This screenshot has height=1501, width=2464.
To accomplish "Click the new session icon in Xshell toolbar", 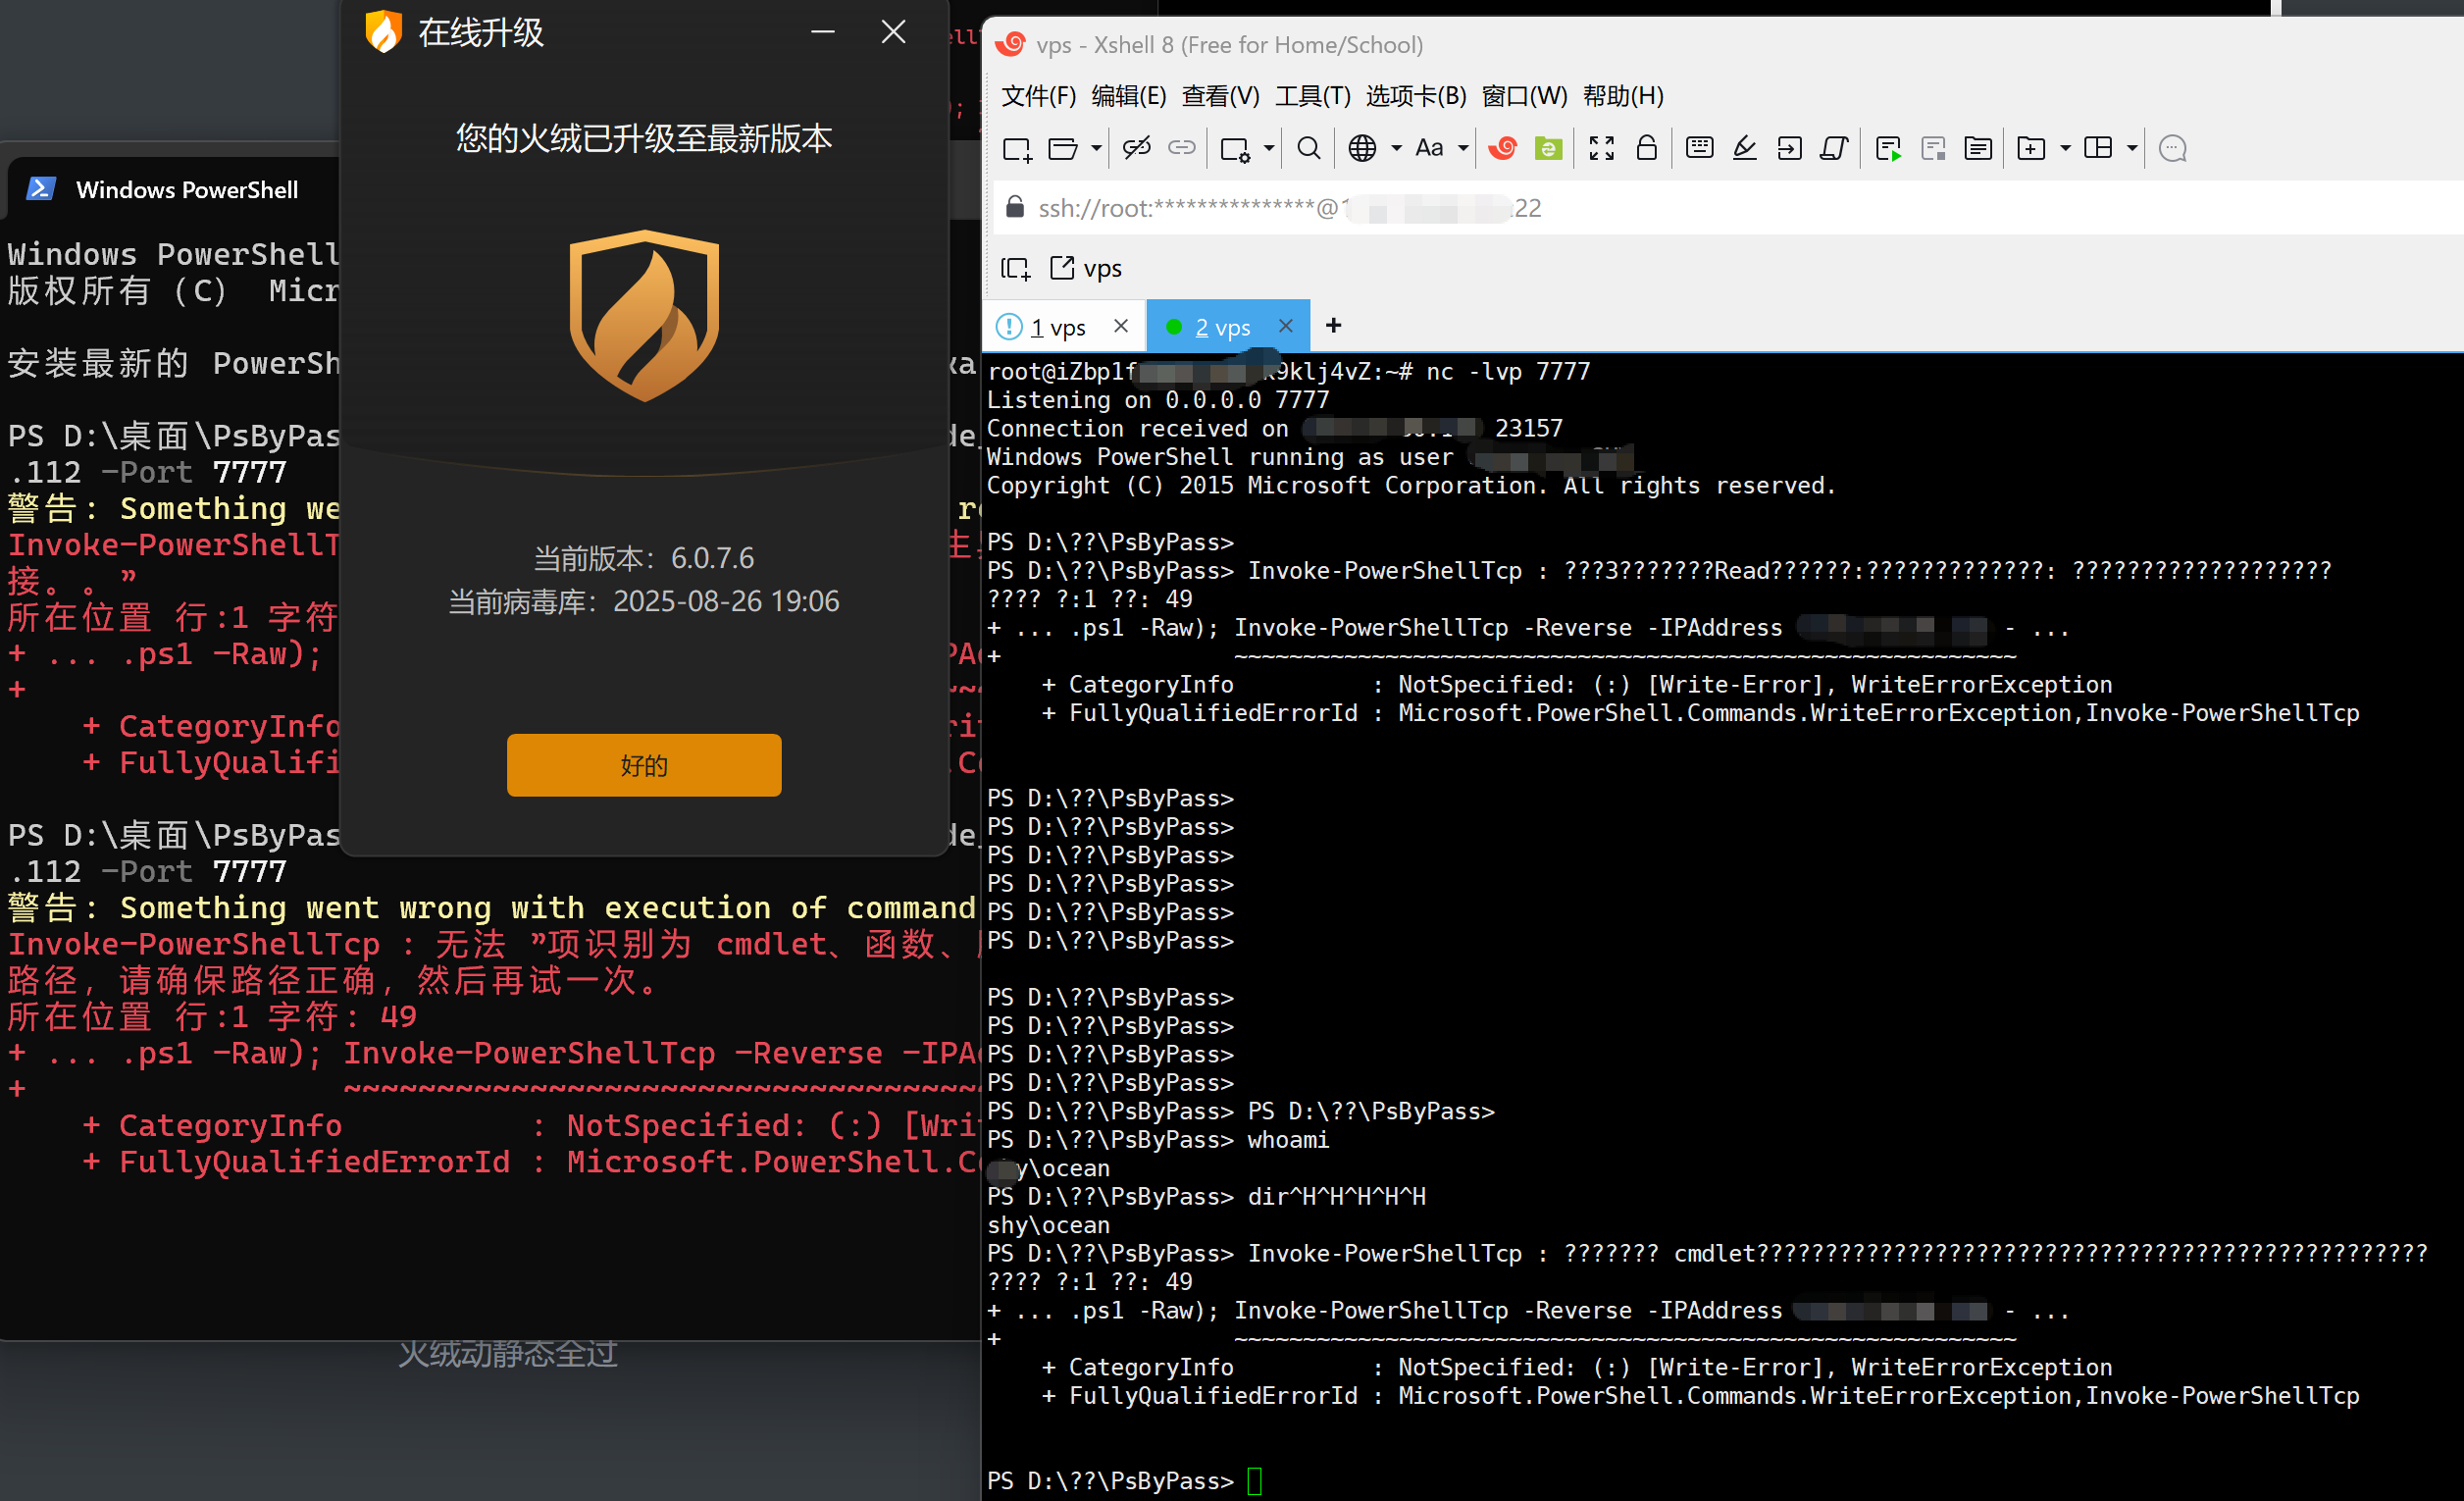I will (1016, 149).
